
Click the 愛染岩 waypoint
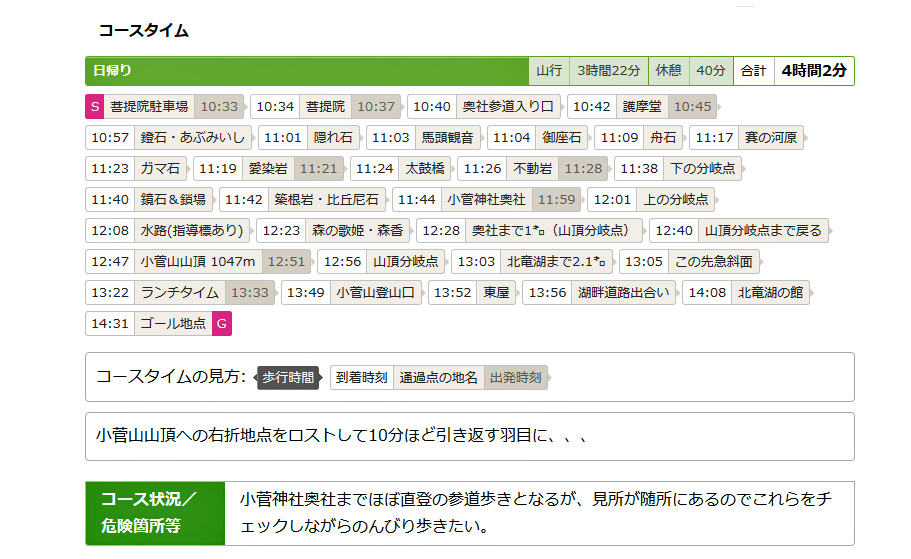(268, 168)
